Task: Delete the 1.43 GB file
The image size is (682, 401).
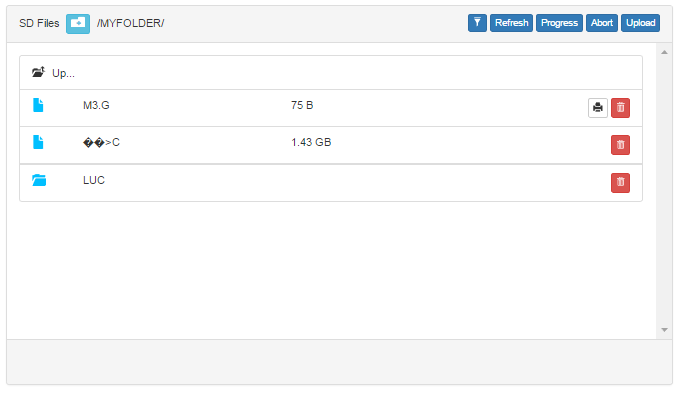Action: pyautogui.click(x=620, y=145)
